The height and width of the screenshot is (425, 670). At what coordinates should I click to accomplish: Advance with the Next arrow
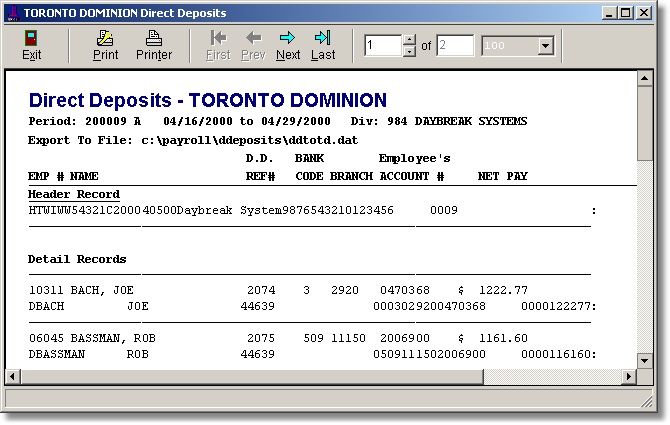[287, 38]
